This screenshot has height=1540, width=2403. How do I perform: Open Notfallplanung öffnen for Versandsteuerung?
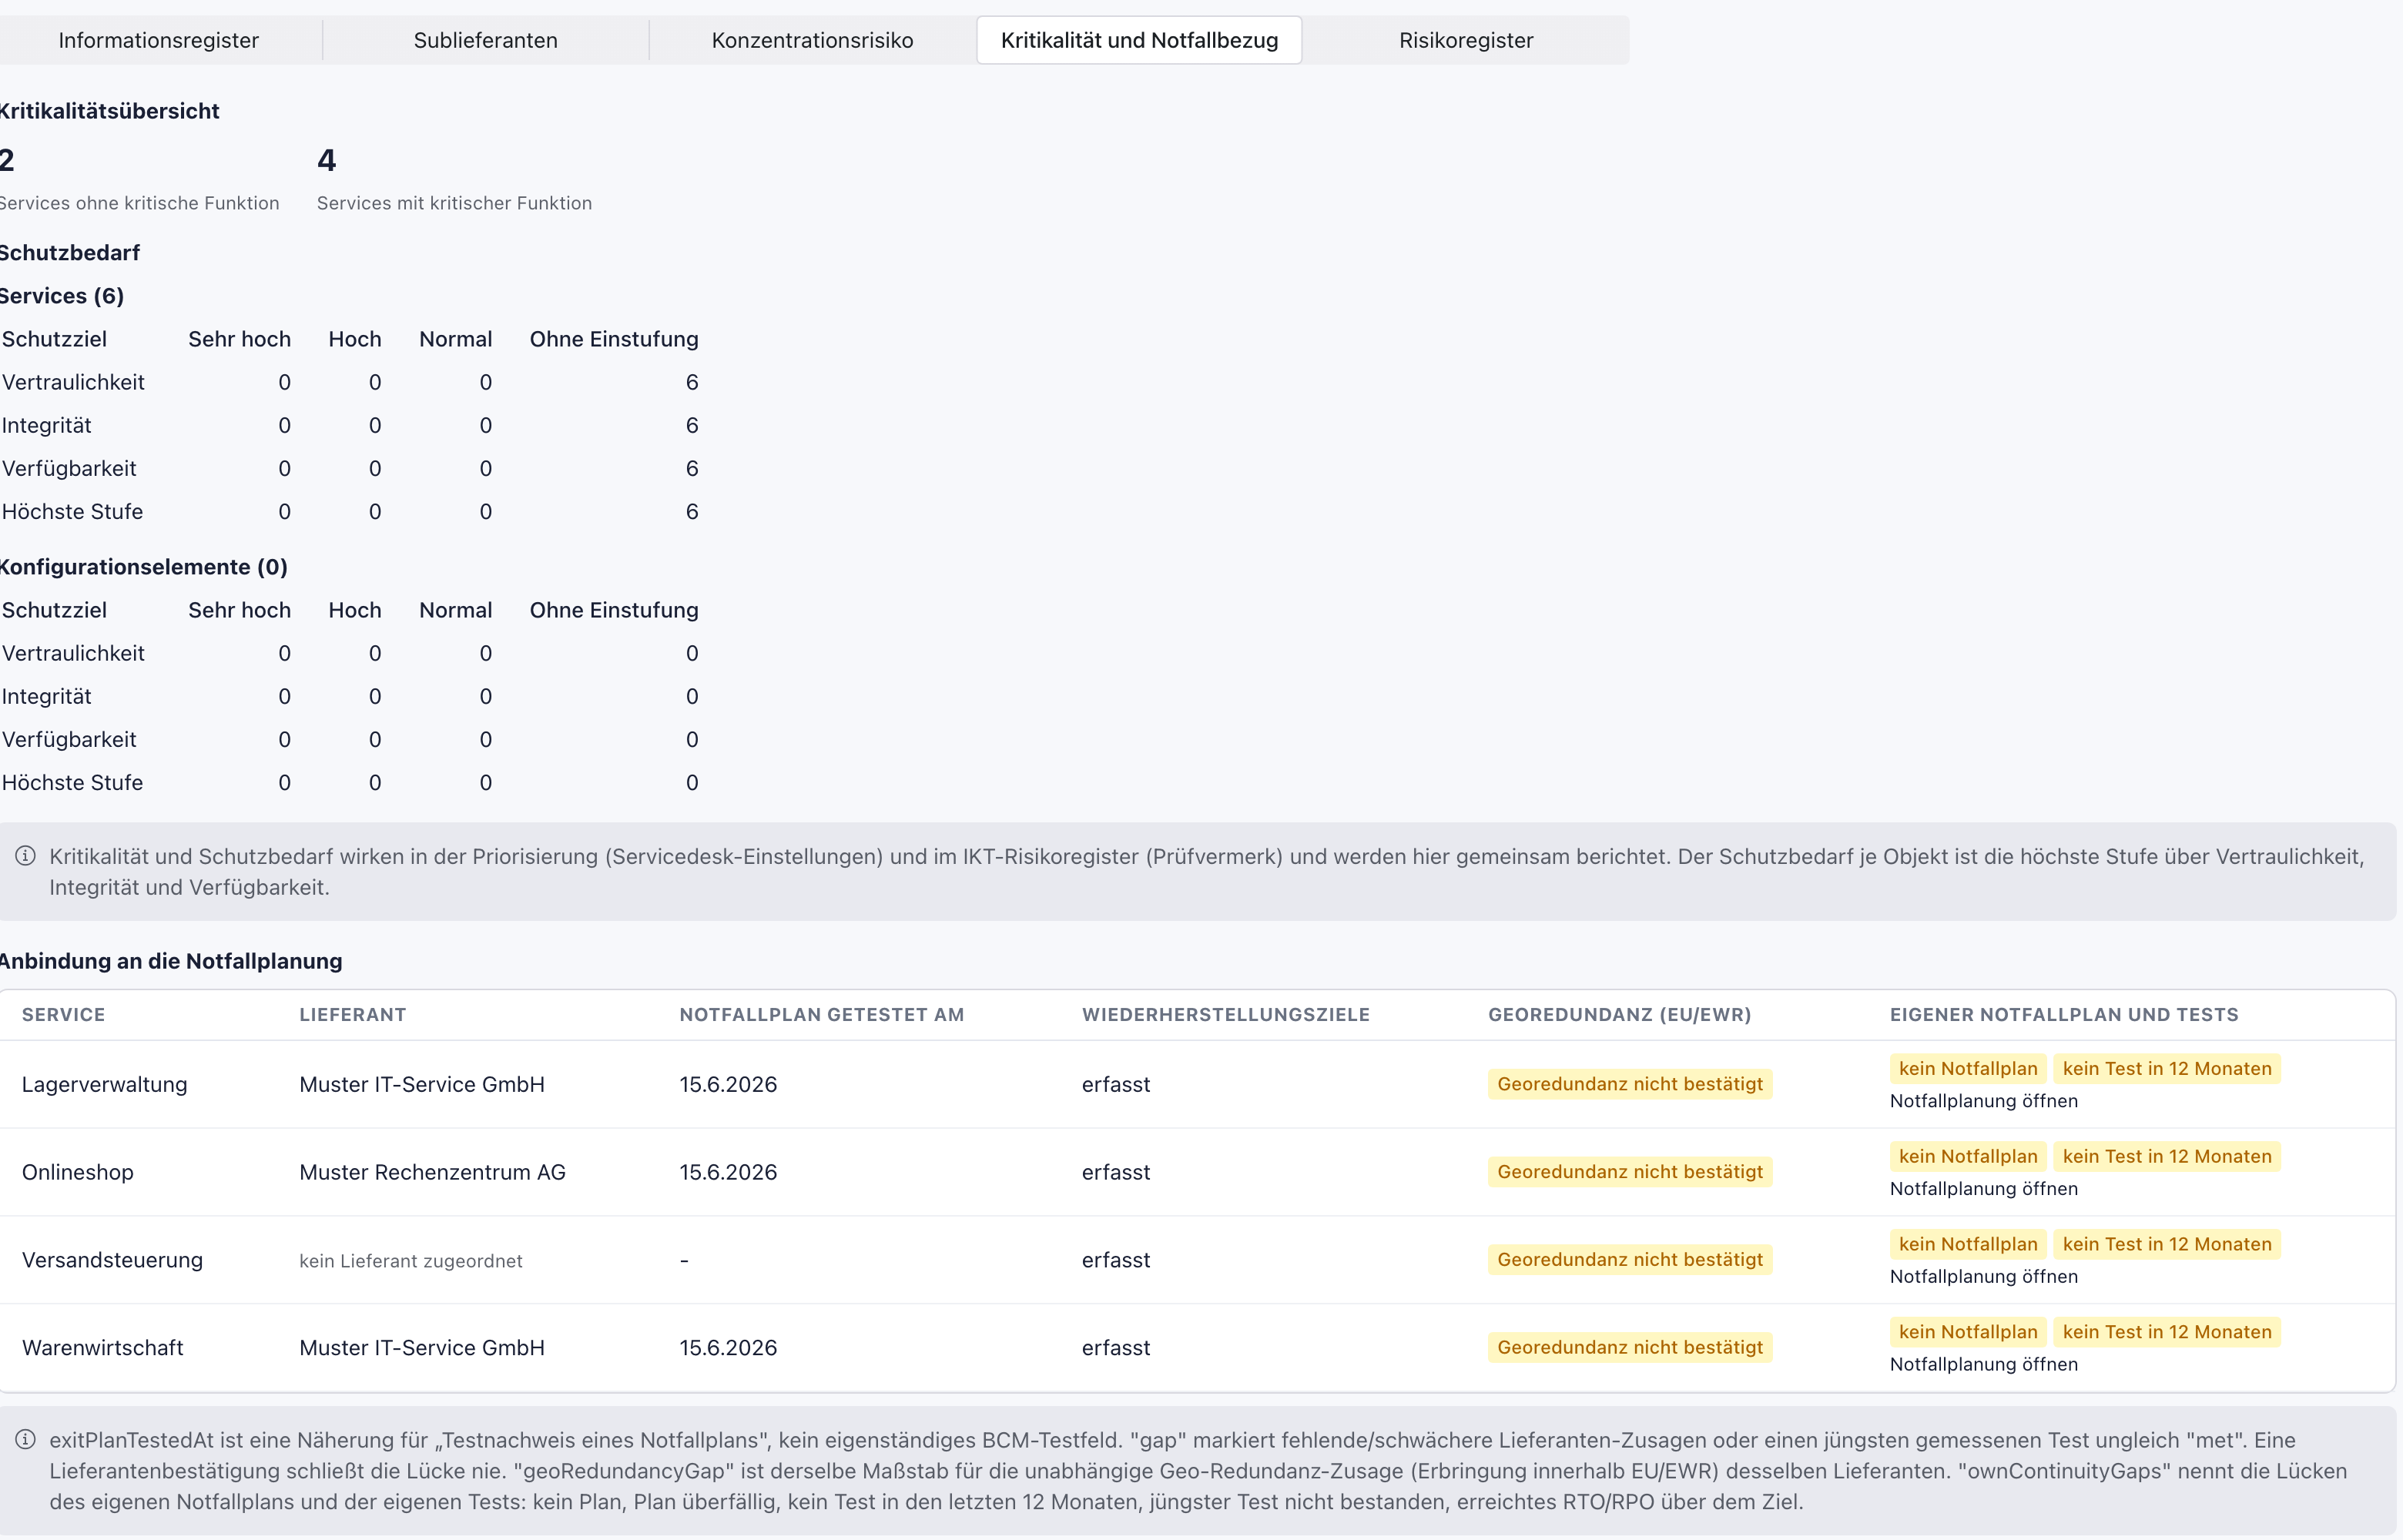[1983, 1277]
